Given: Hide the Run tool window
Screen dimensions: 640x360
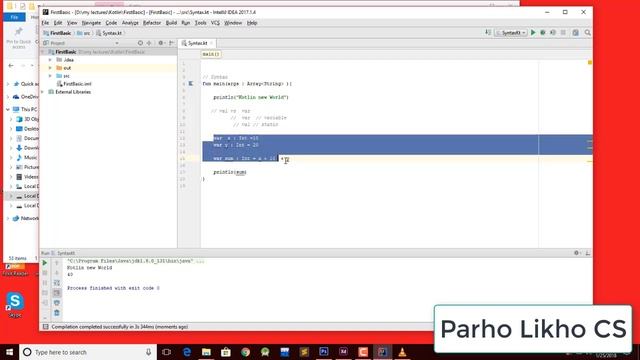Looking at the screenshot, I should coord(587,253).
